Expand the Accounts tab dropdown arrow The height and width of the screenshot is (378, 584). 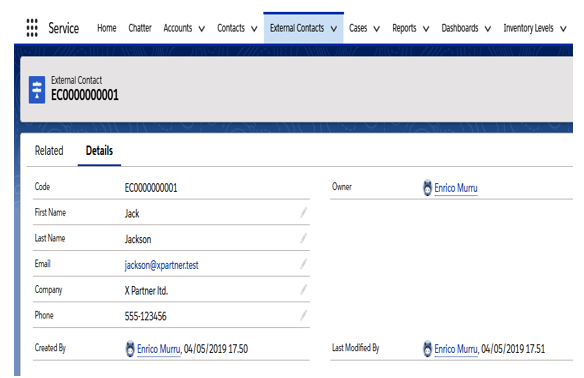pyautogui.click(x=201, y=29)
